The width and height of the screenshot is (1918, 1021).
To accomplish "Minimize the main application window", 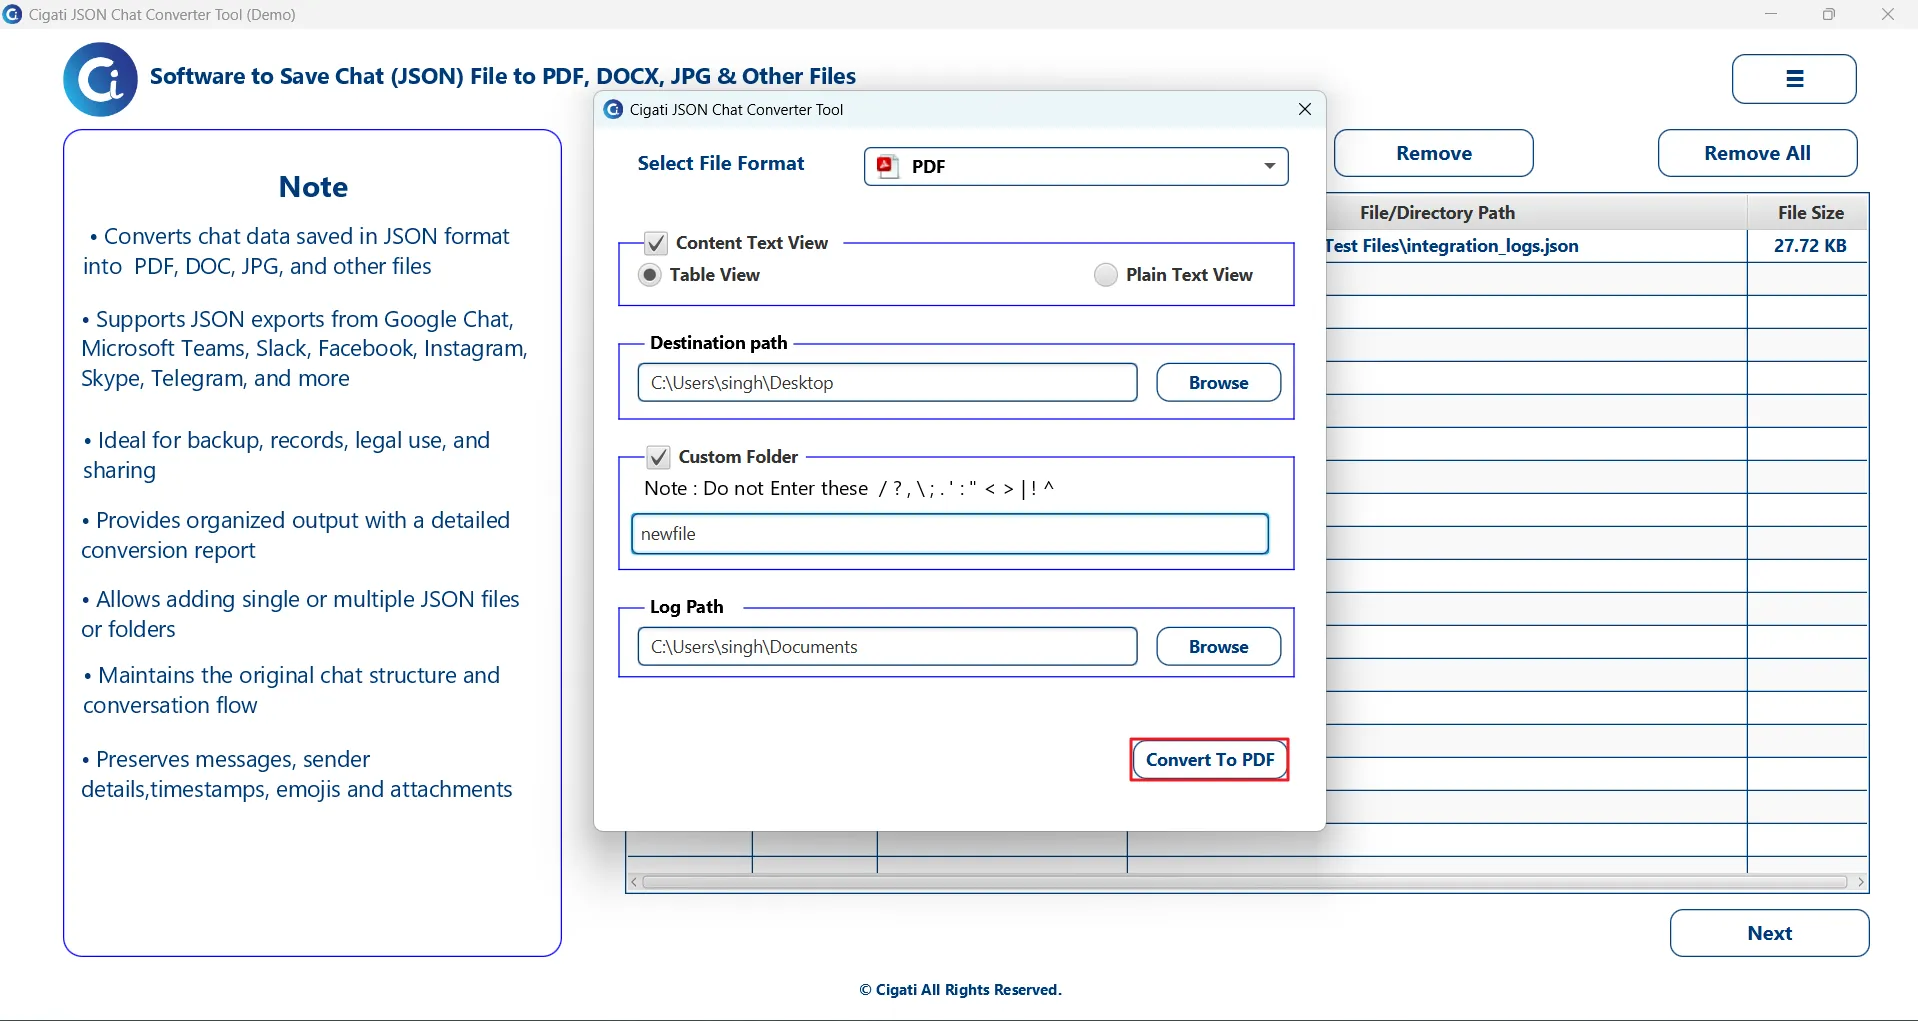I will [1771, 14].
